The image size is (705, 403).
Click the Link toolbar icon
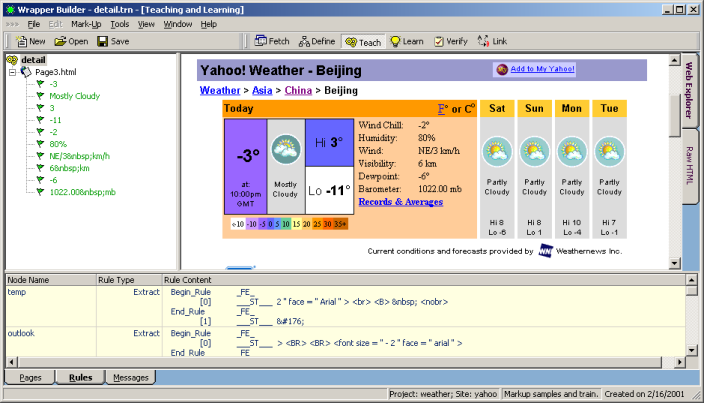483,41
